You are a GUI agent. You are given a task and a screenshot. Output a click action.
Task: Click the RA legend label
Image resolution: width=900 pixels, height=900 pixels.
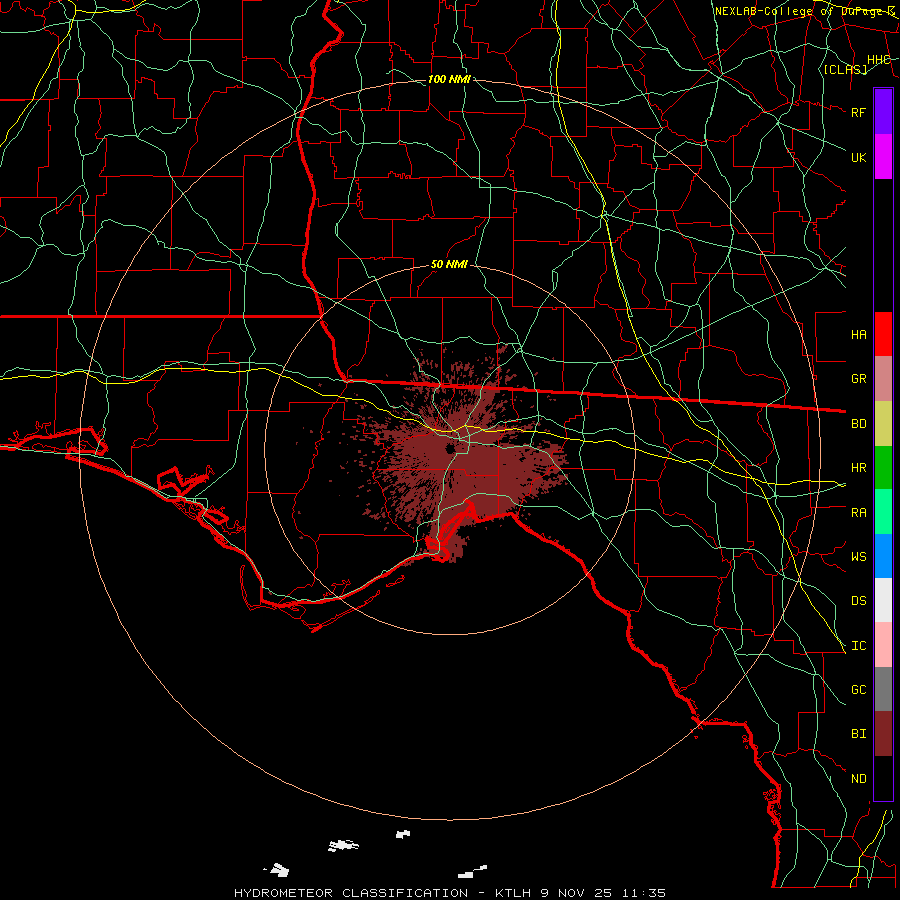[858, 513]
